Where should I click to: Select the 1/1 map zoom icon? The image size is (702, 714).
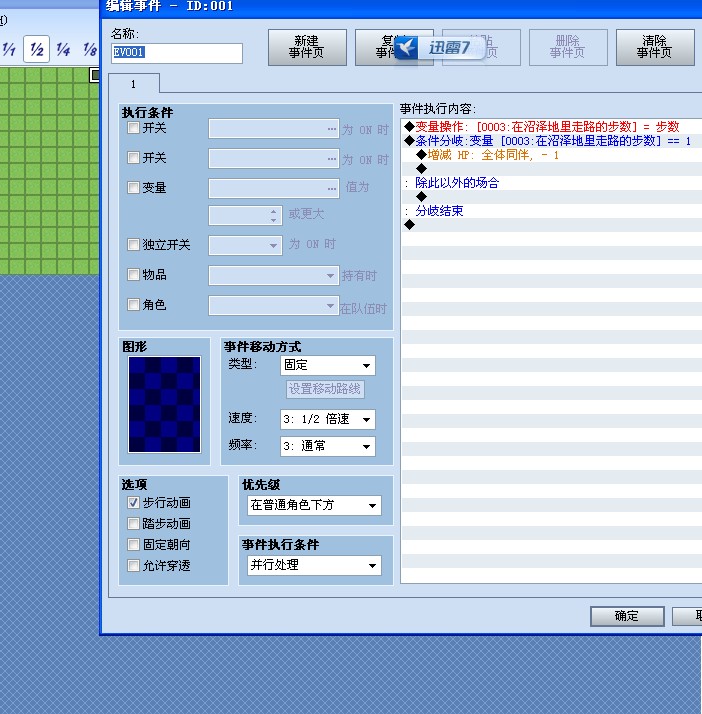(8, 49)
